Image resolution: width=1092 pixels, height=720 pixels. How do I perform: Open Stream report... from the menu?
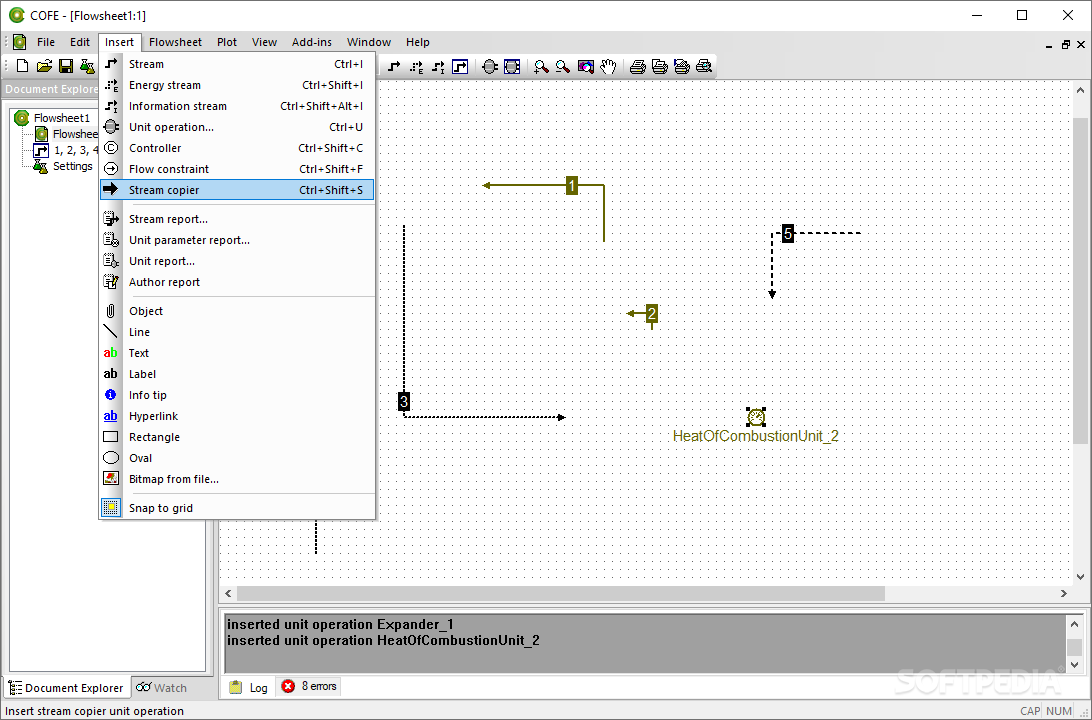click(237, 219)
